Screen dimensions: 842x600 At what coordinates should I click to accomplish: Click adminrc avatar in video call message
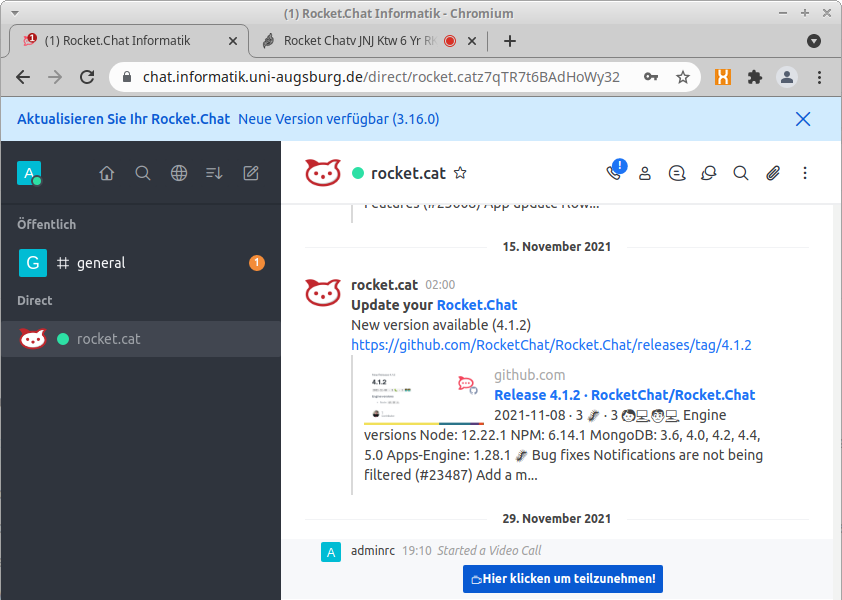tap(331, 552)
